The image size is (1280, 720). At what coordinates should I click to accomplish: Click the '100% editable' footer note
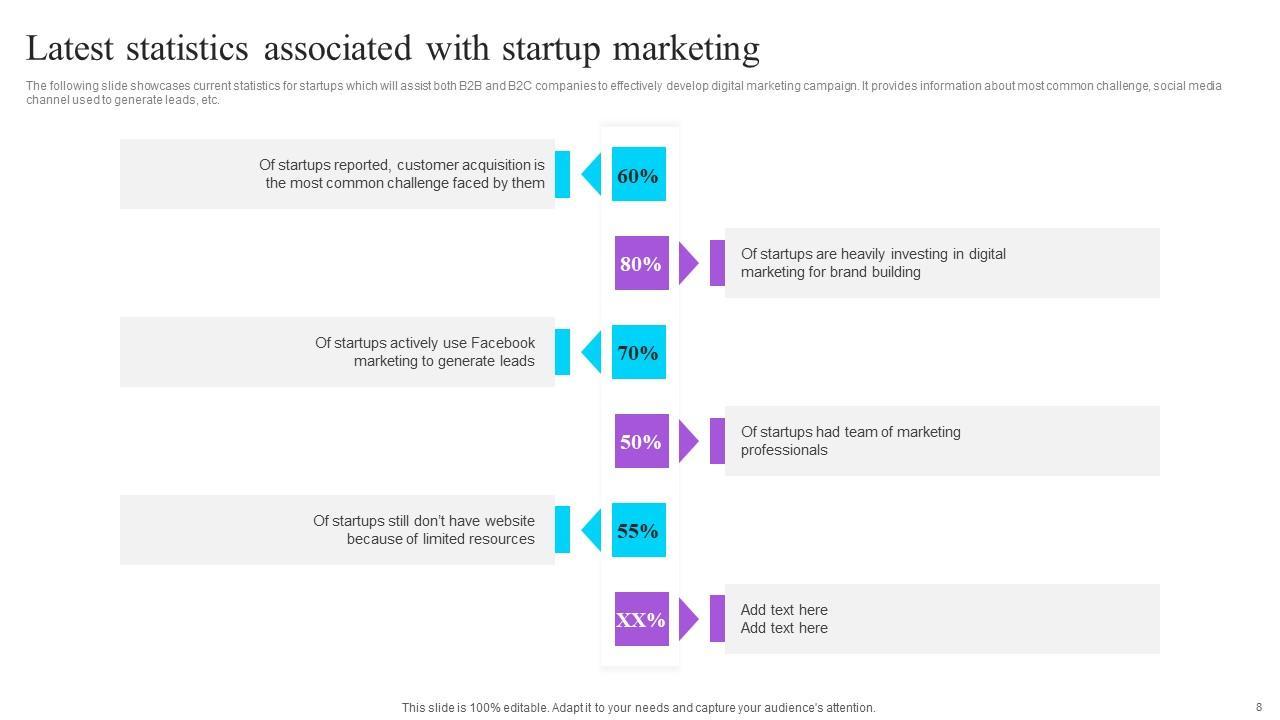coord(638,707)
